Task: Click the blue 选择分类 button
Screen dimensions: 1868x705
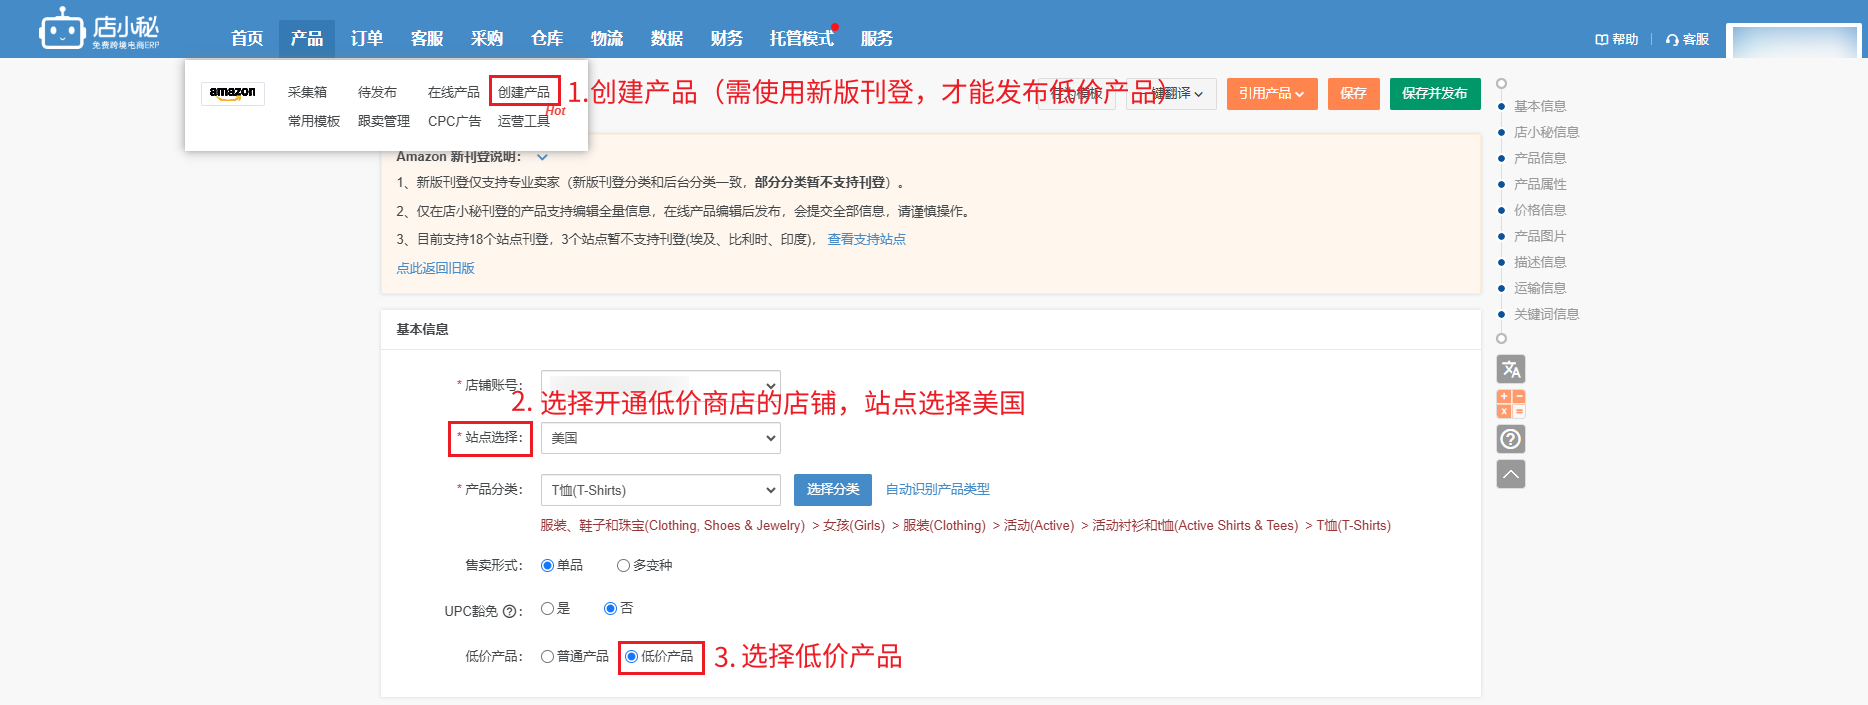Action: tap(833, 489)
